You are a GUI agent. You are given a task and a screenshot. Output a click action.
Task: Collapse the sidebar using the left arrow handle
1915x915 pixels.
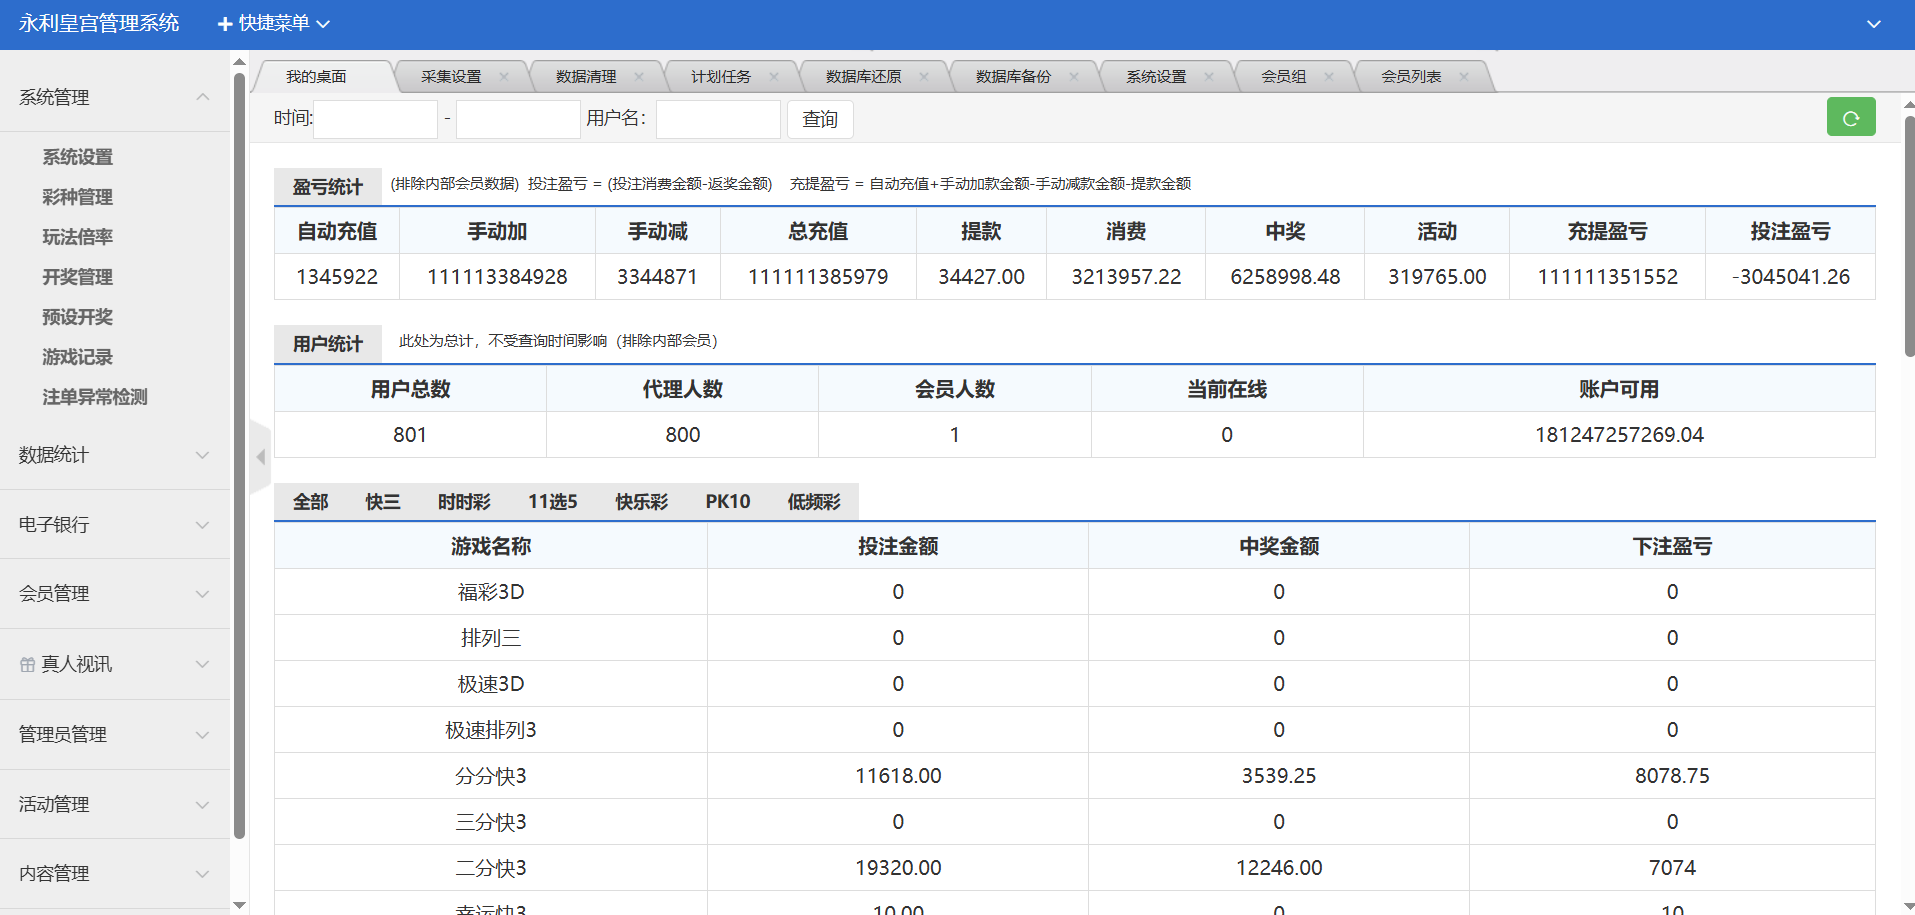260,457
